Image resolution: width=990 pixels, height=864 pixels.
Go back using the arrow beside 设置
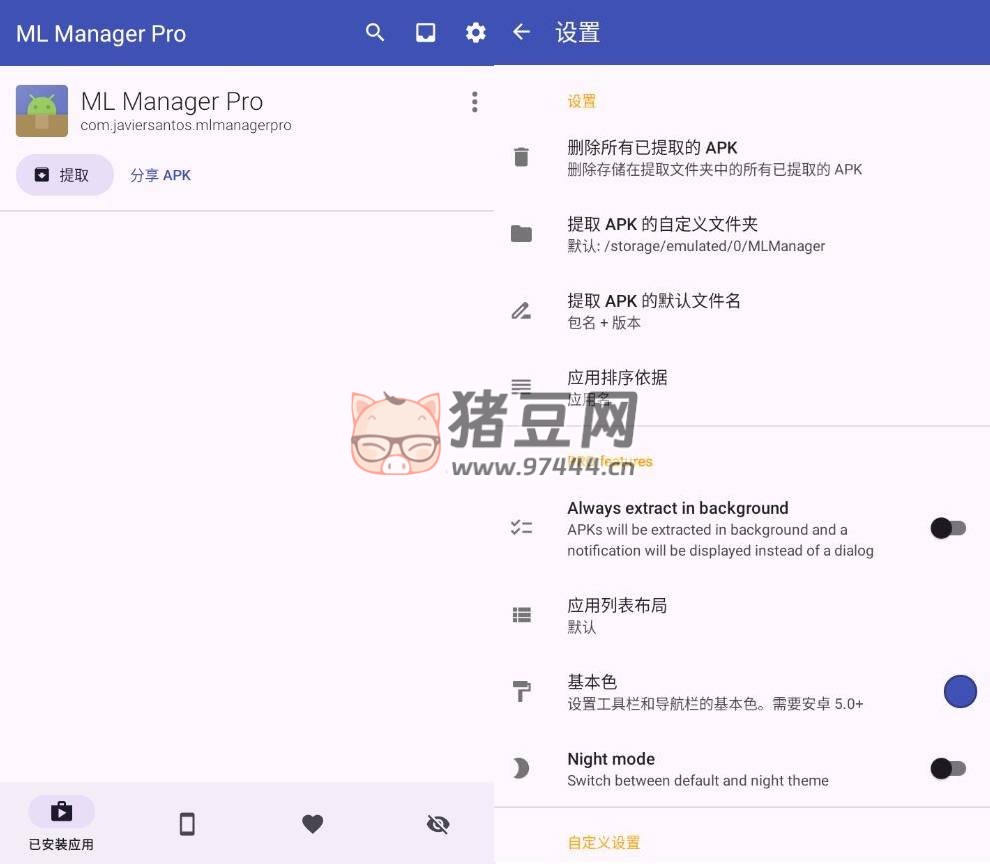(x=522, y=32)
